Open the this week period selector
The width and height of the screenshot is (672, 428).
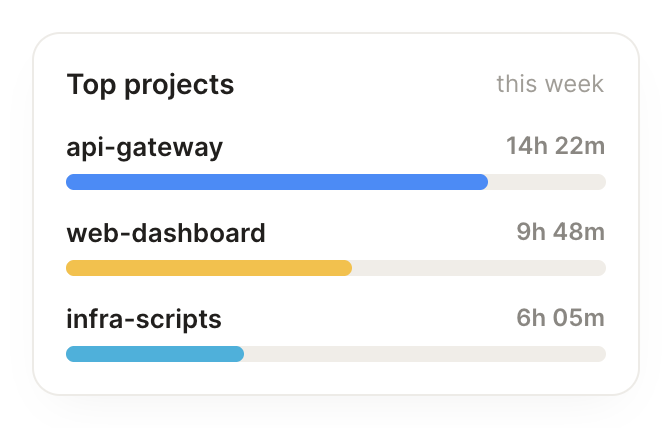(x=550, y=84)
